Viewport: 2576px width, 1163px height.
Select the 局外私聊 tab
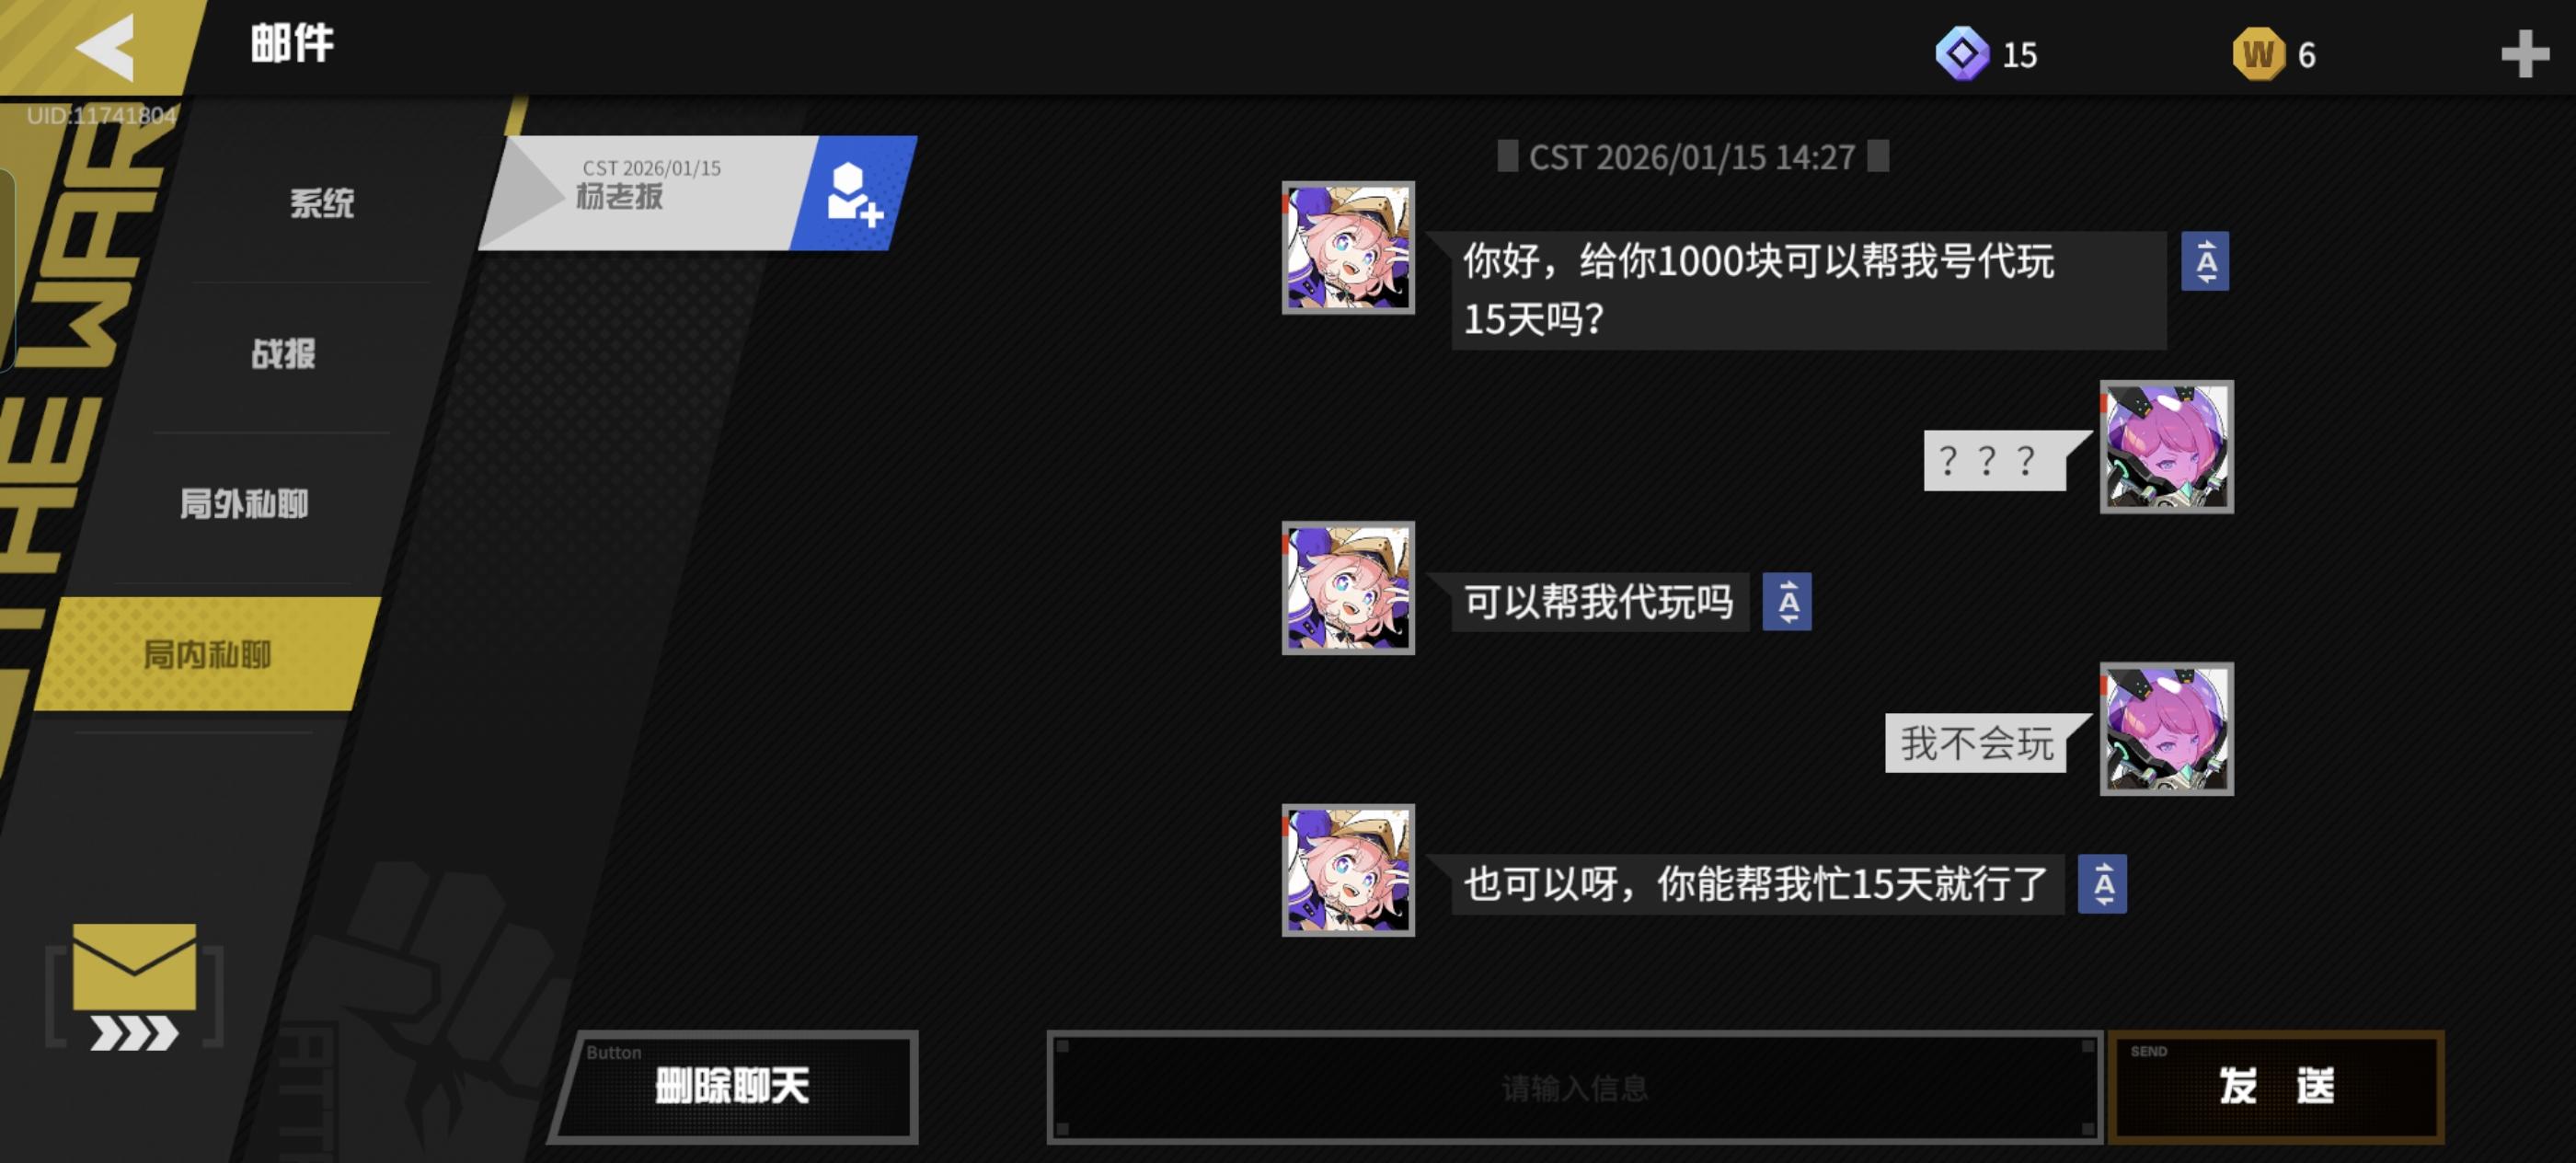click(244, 503)
